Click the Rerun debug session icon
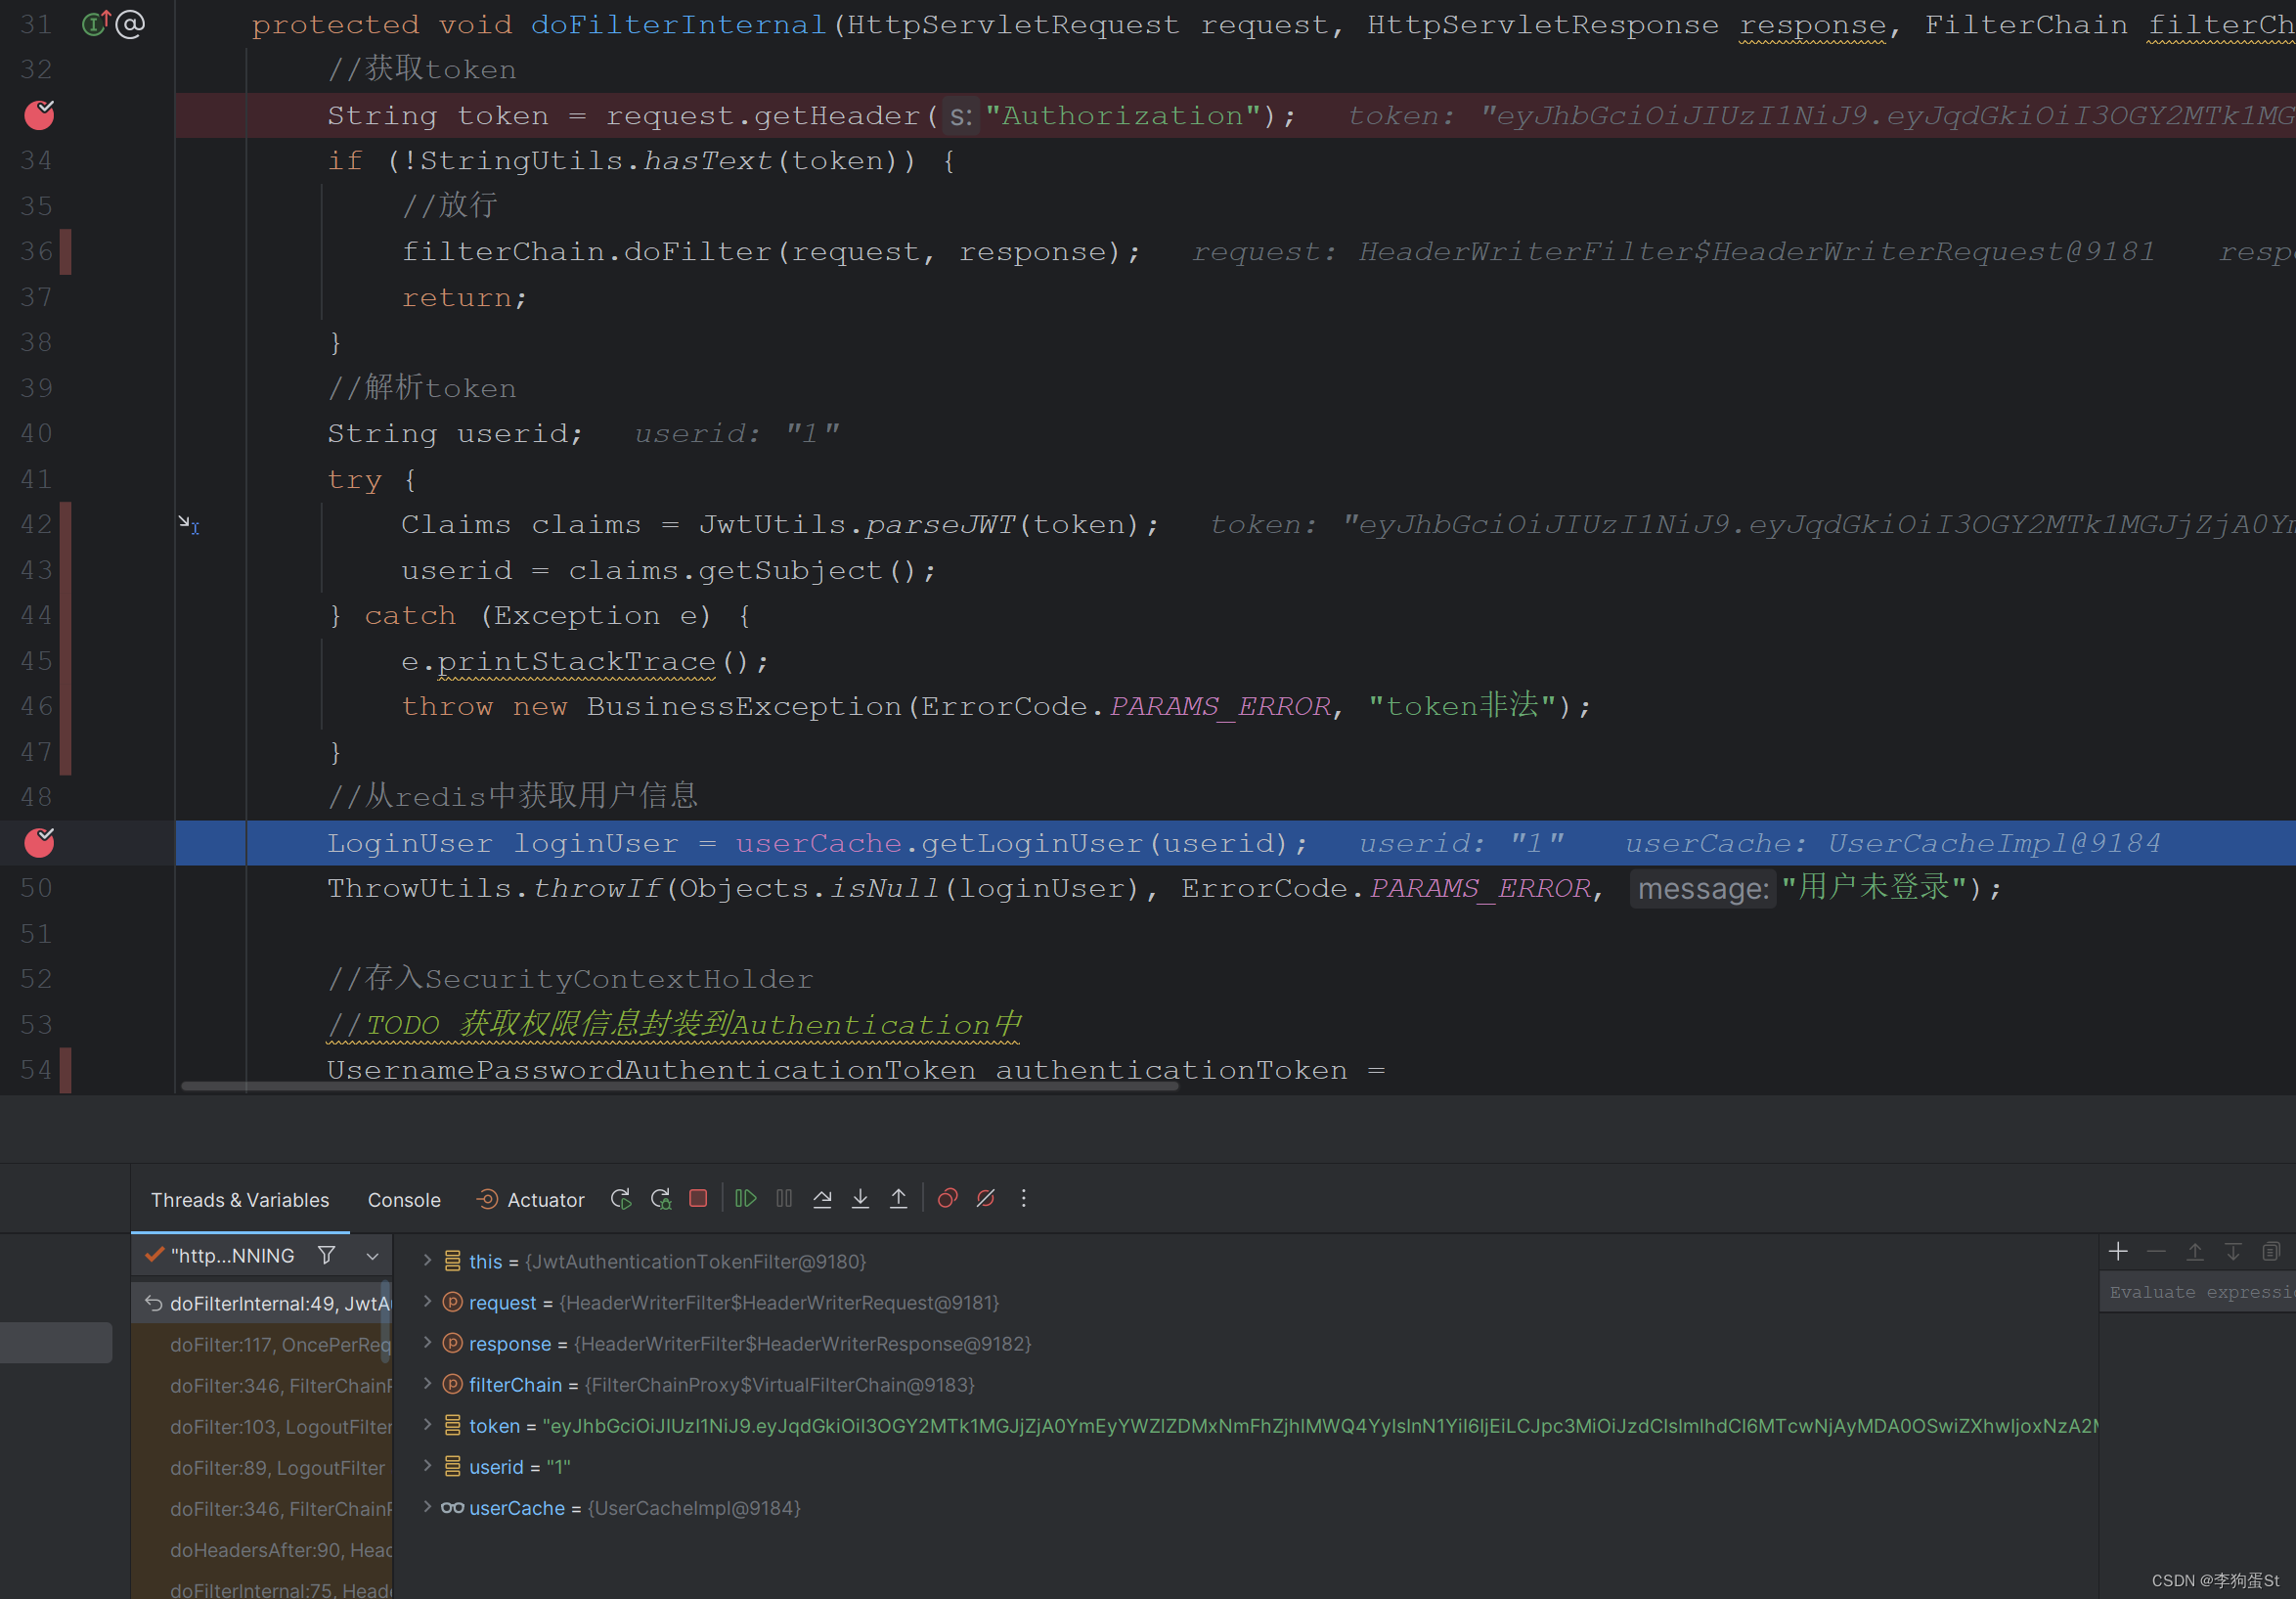2296x1599 pixels. click(x=621, y=1198)
